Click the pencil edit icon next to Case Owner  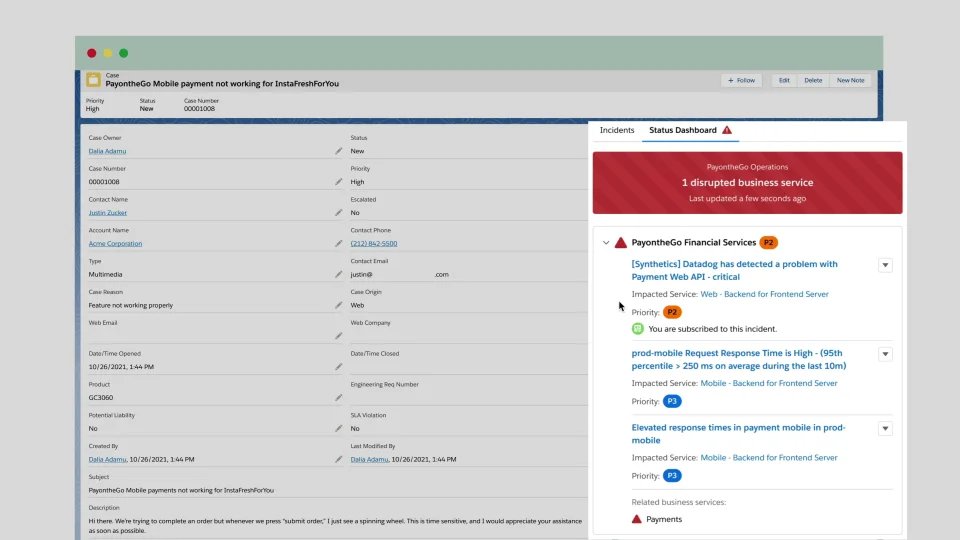(338, 151)
